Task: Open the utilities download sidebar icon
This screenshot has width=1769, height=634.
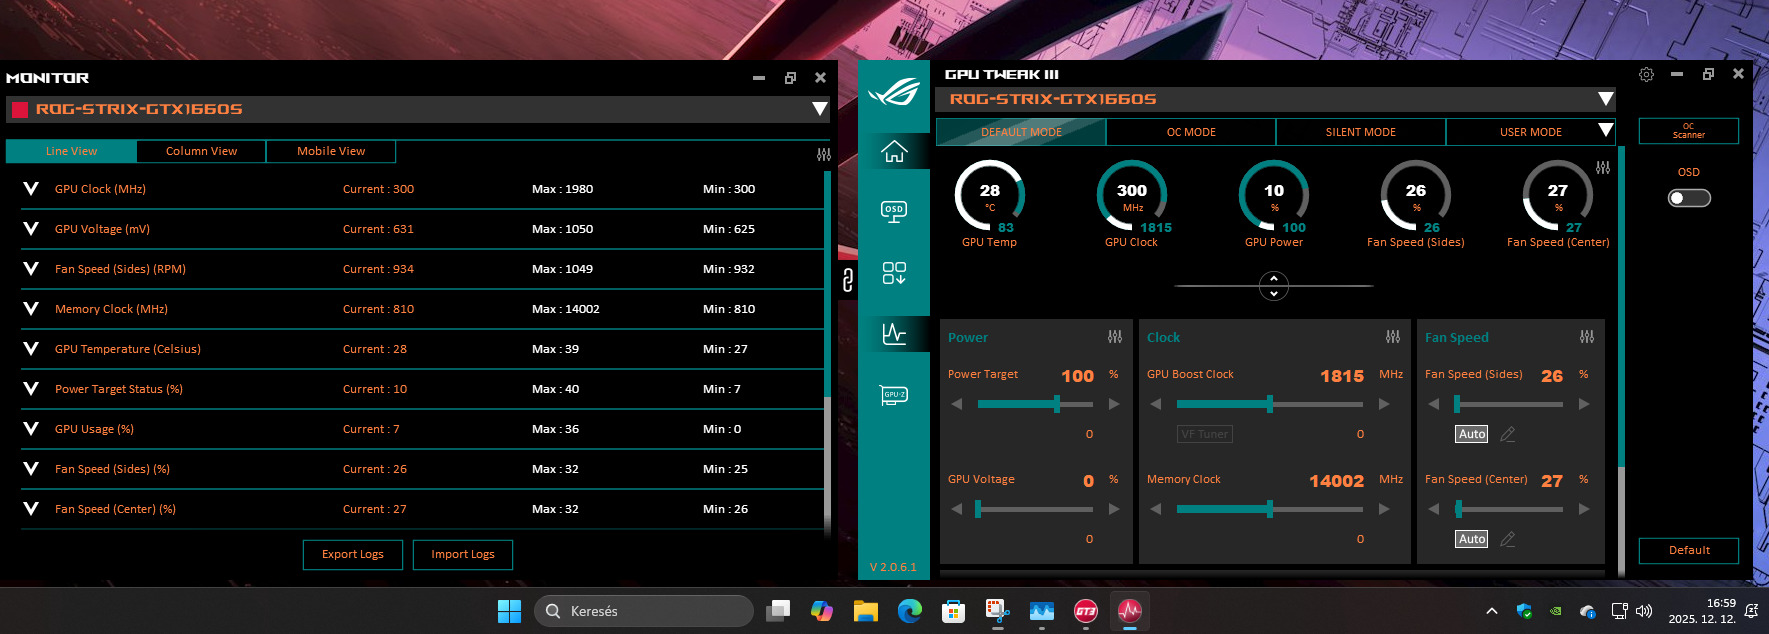Action: [x=894, y=273]
